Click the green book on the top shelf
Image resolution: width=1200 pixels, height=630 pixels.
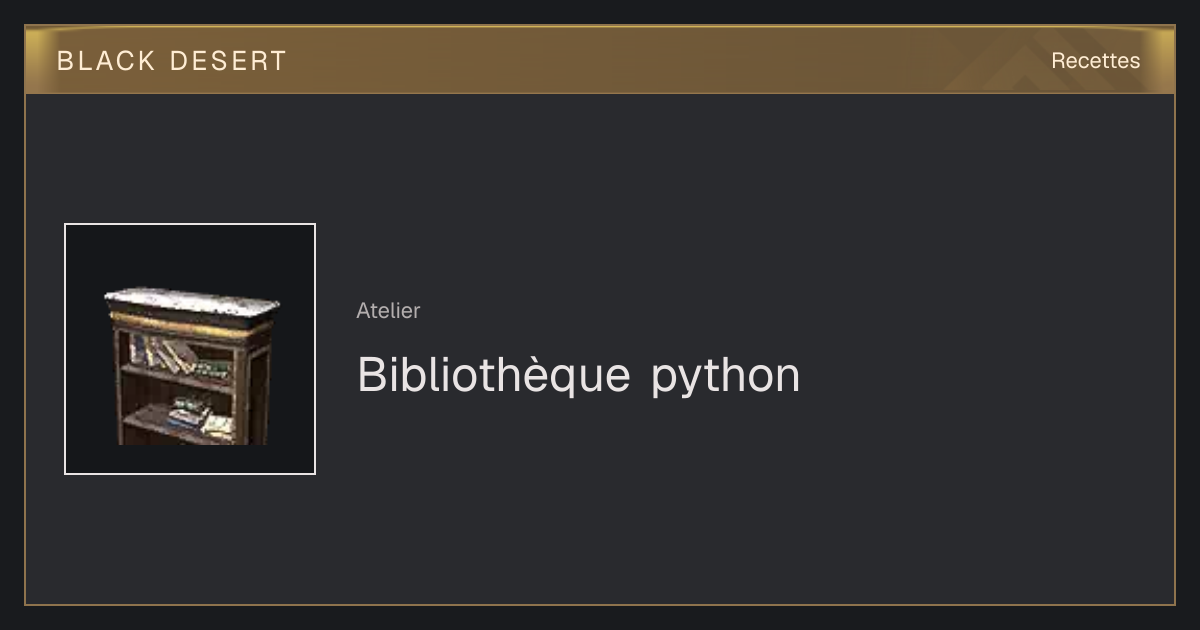(x=212, y=366)
